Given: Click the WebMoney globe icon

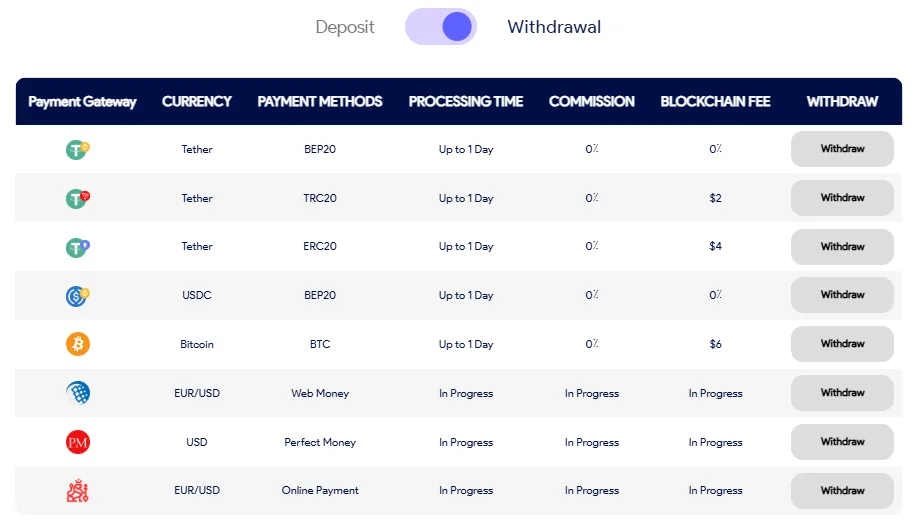Looking at the screenshot, I should pyautogui.click(x=78, y=393).
